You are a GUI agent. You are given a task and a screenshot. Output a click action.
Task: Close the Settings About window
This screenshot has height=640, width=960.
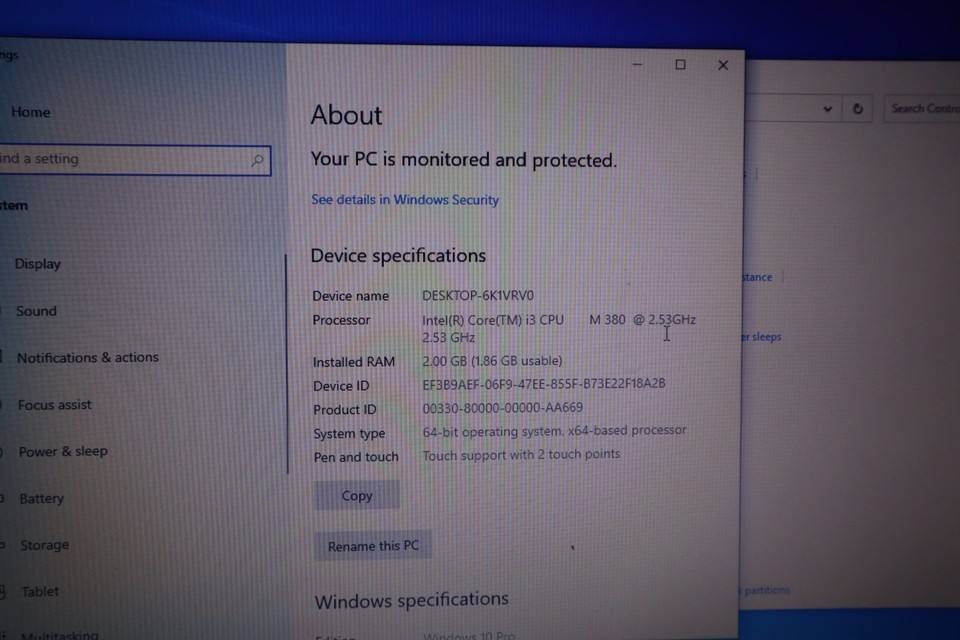[x=723, y=65]
